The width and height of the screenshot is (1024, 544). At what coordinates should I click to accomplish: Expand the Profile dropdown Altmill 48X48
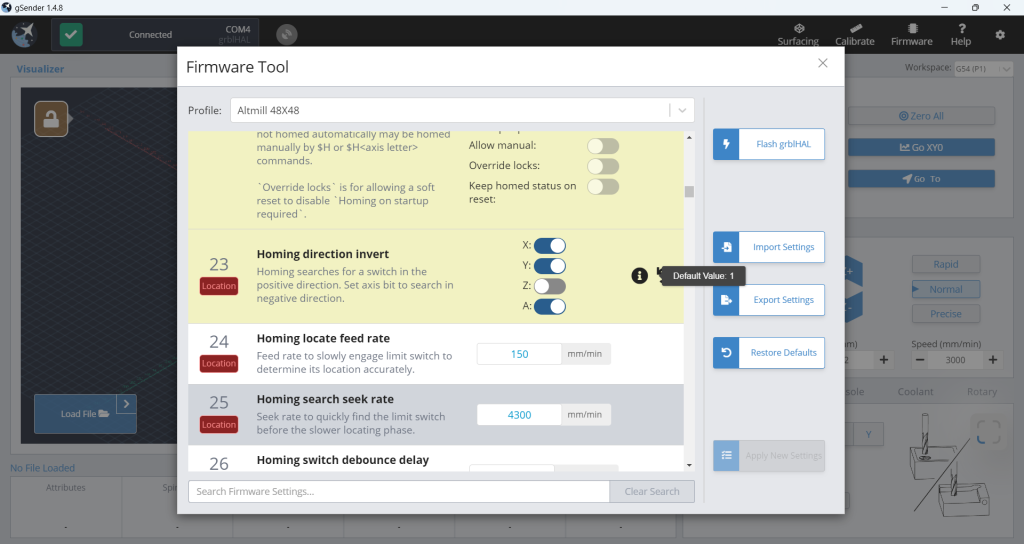(x=681, y=110)
